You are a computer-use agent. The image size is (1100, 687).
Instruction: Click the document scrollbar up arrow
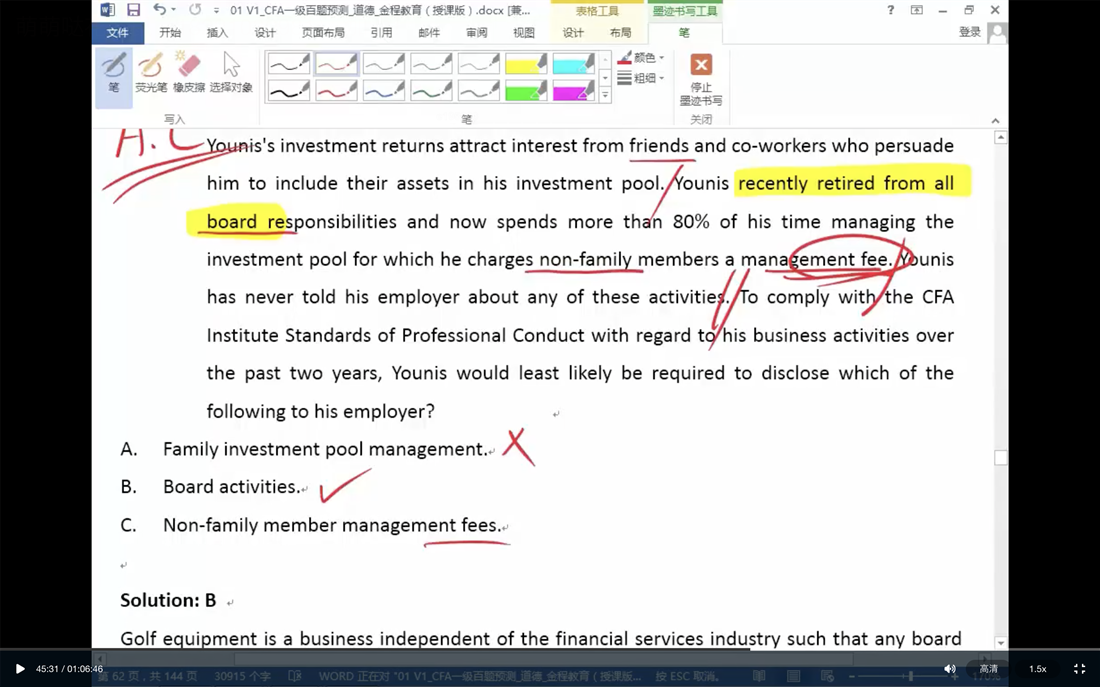point(1001,138)
